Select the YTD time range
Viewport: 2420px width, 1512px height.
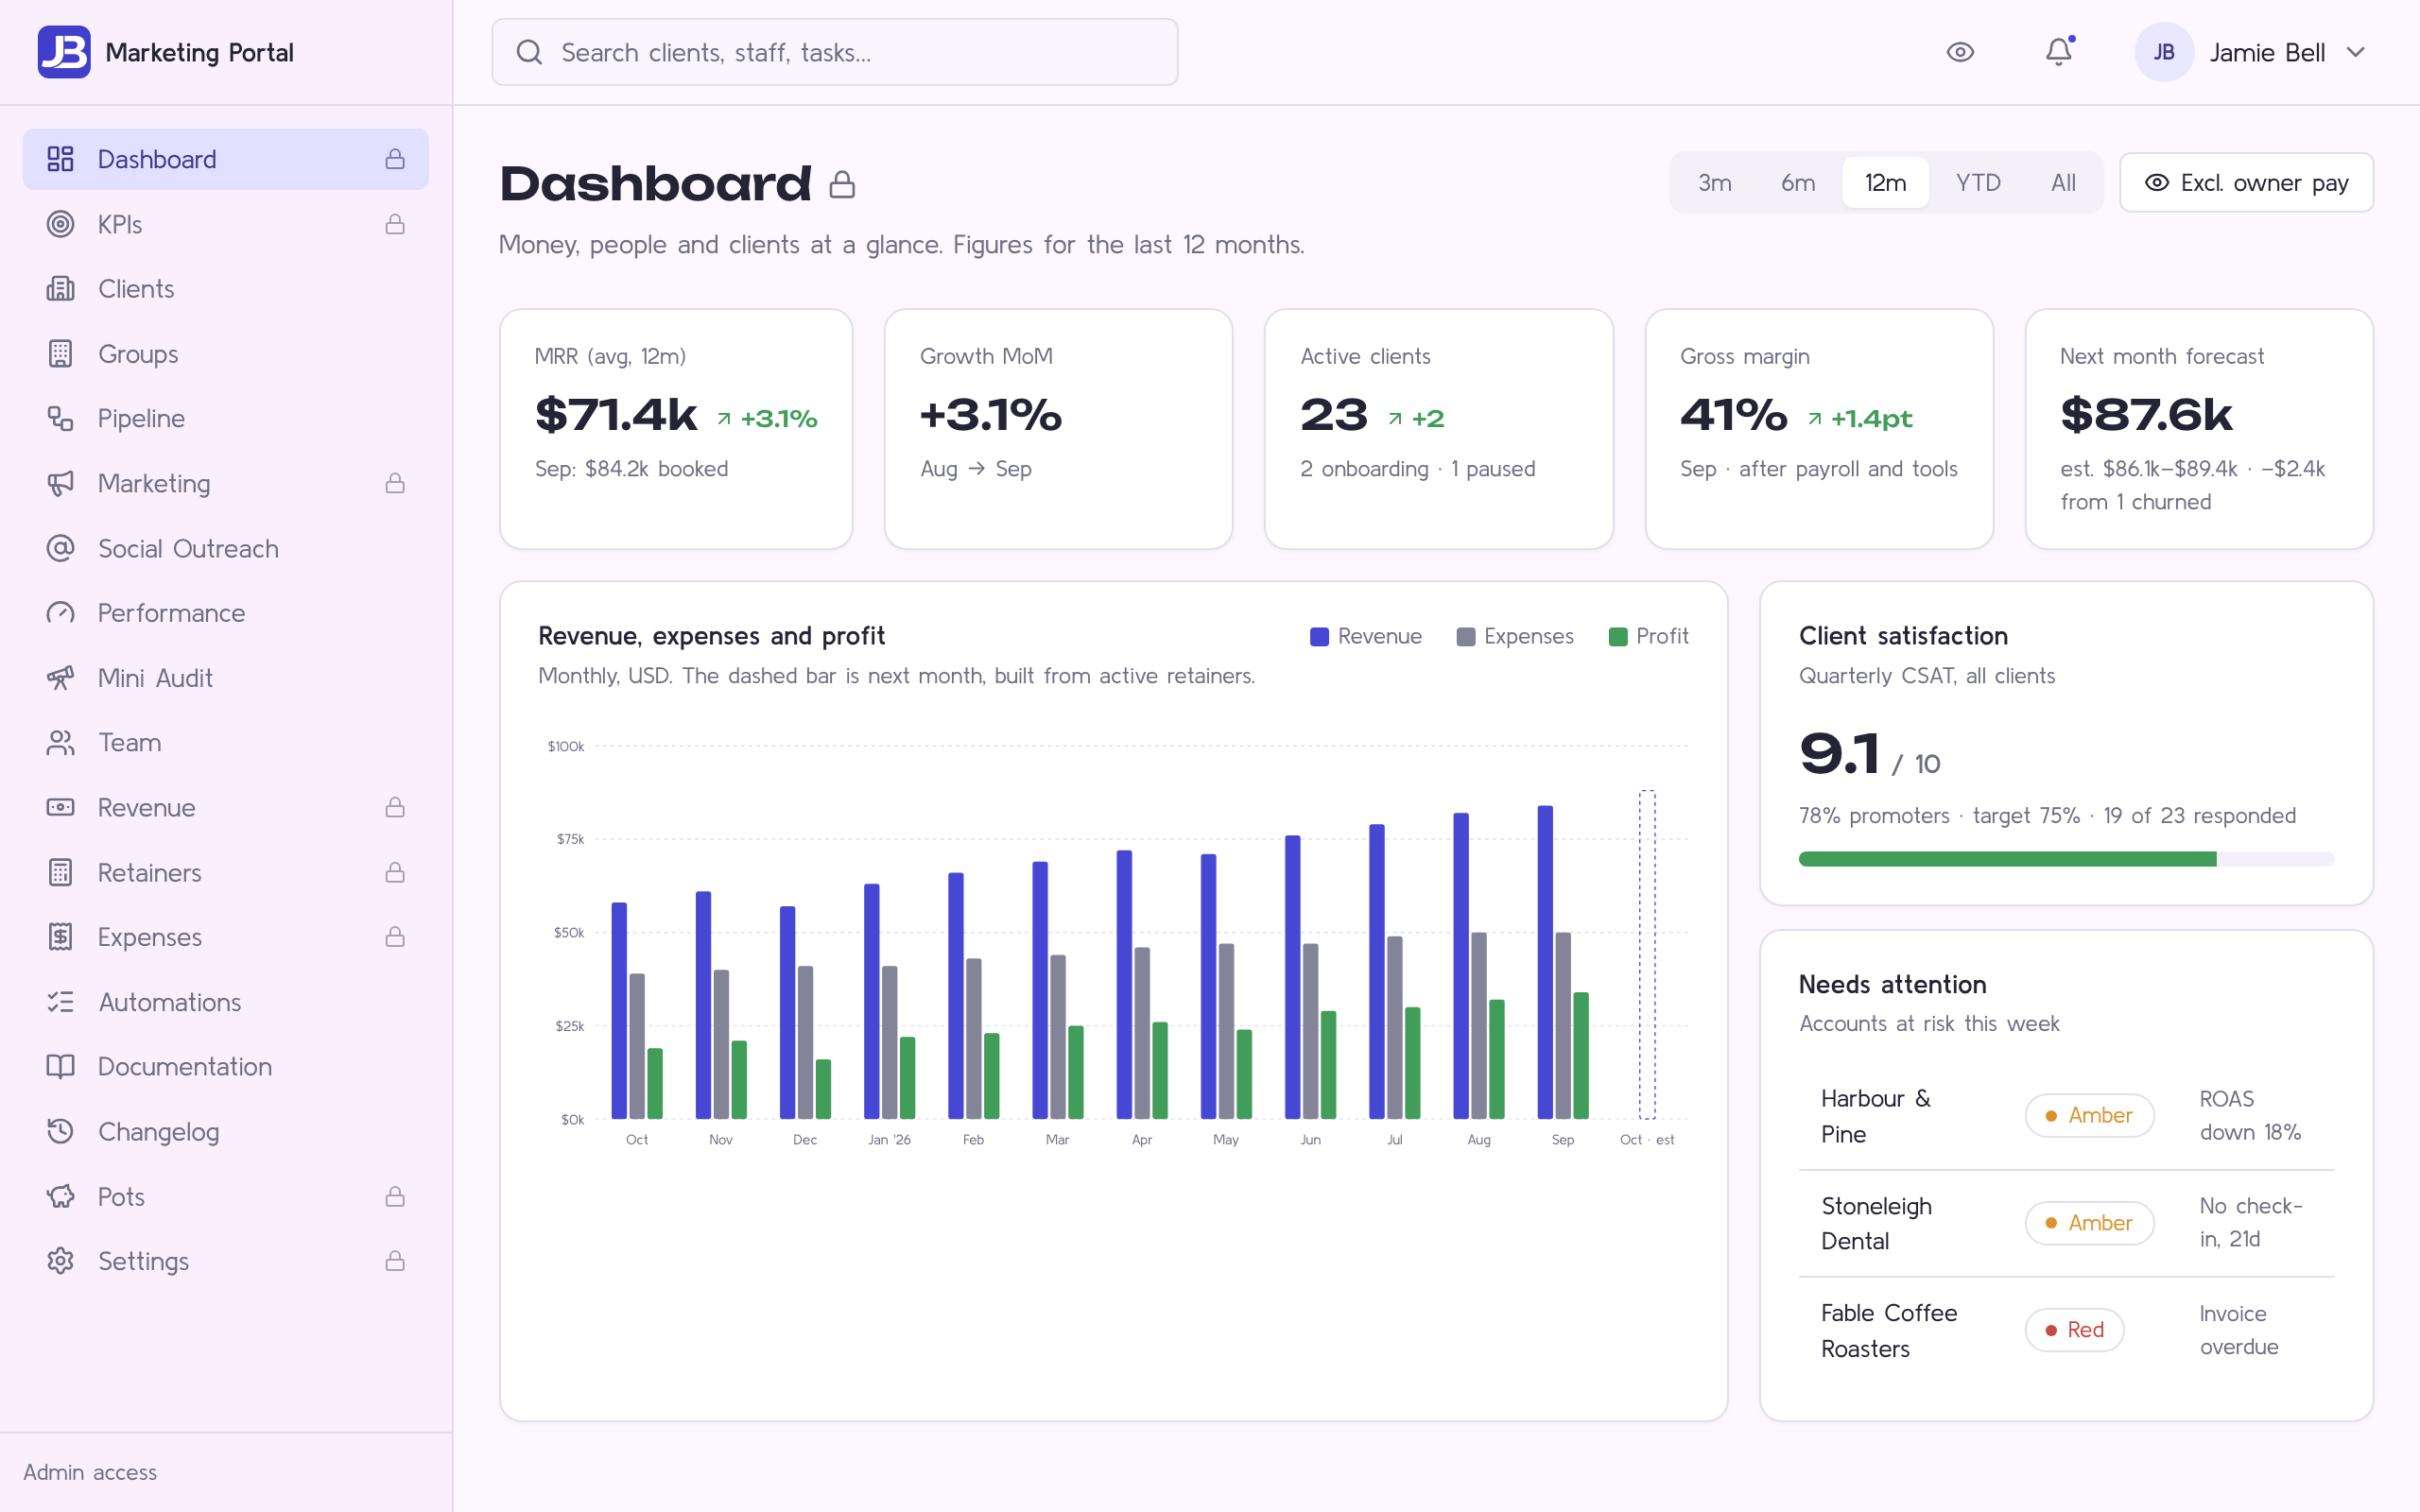1978,183
